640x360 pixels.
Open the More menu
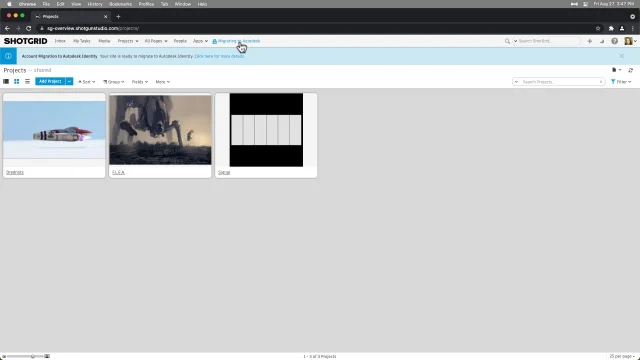162,82
